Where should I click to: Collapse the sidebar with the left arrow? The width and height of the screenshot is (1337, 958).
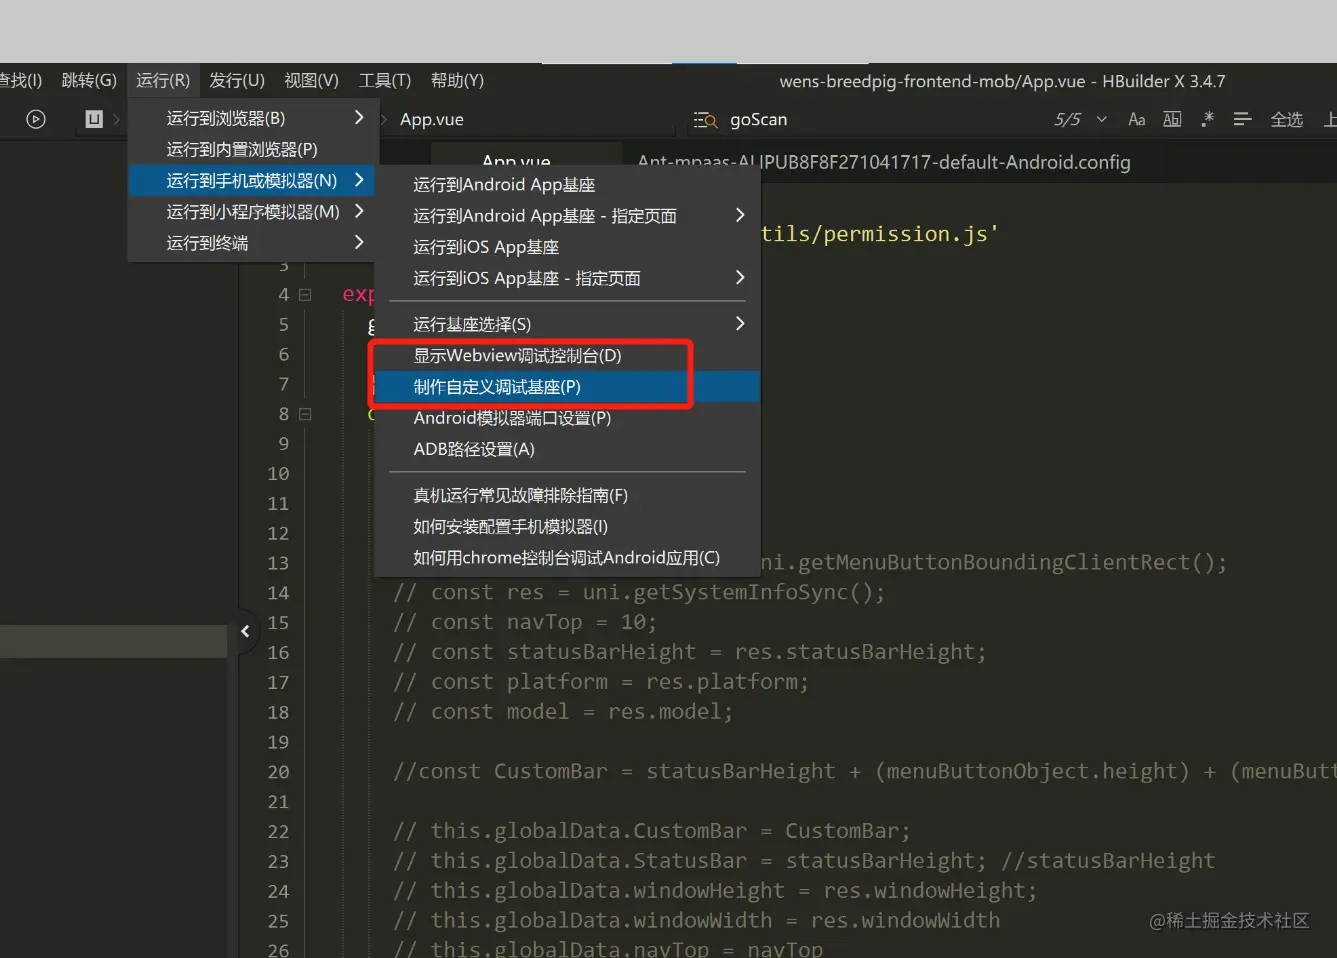click(245, 631)
